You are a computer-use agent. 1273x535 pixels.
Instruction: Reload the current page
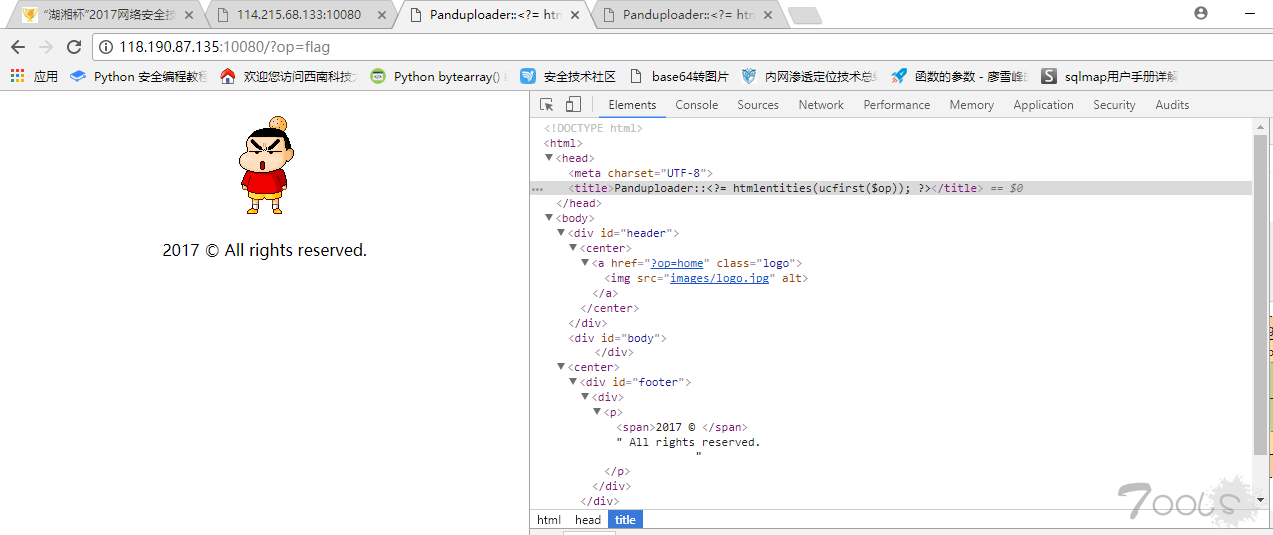tap(74, 47)
